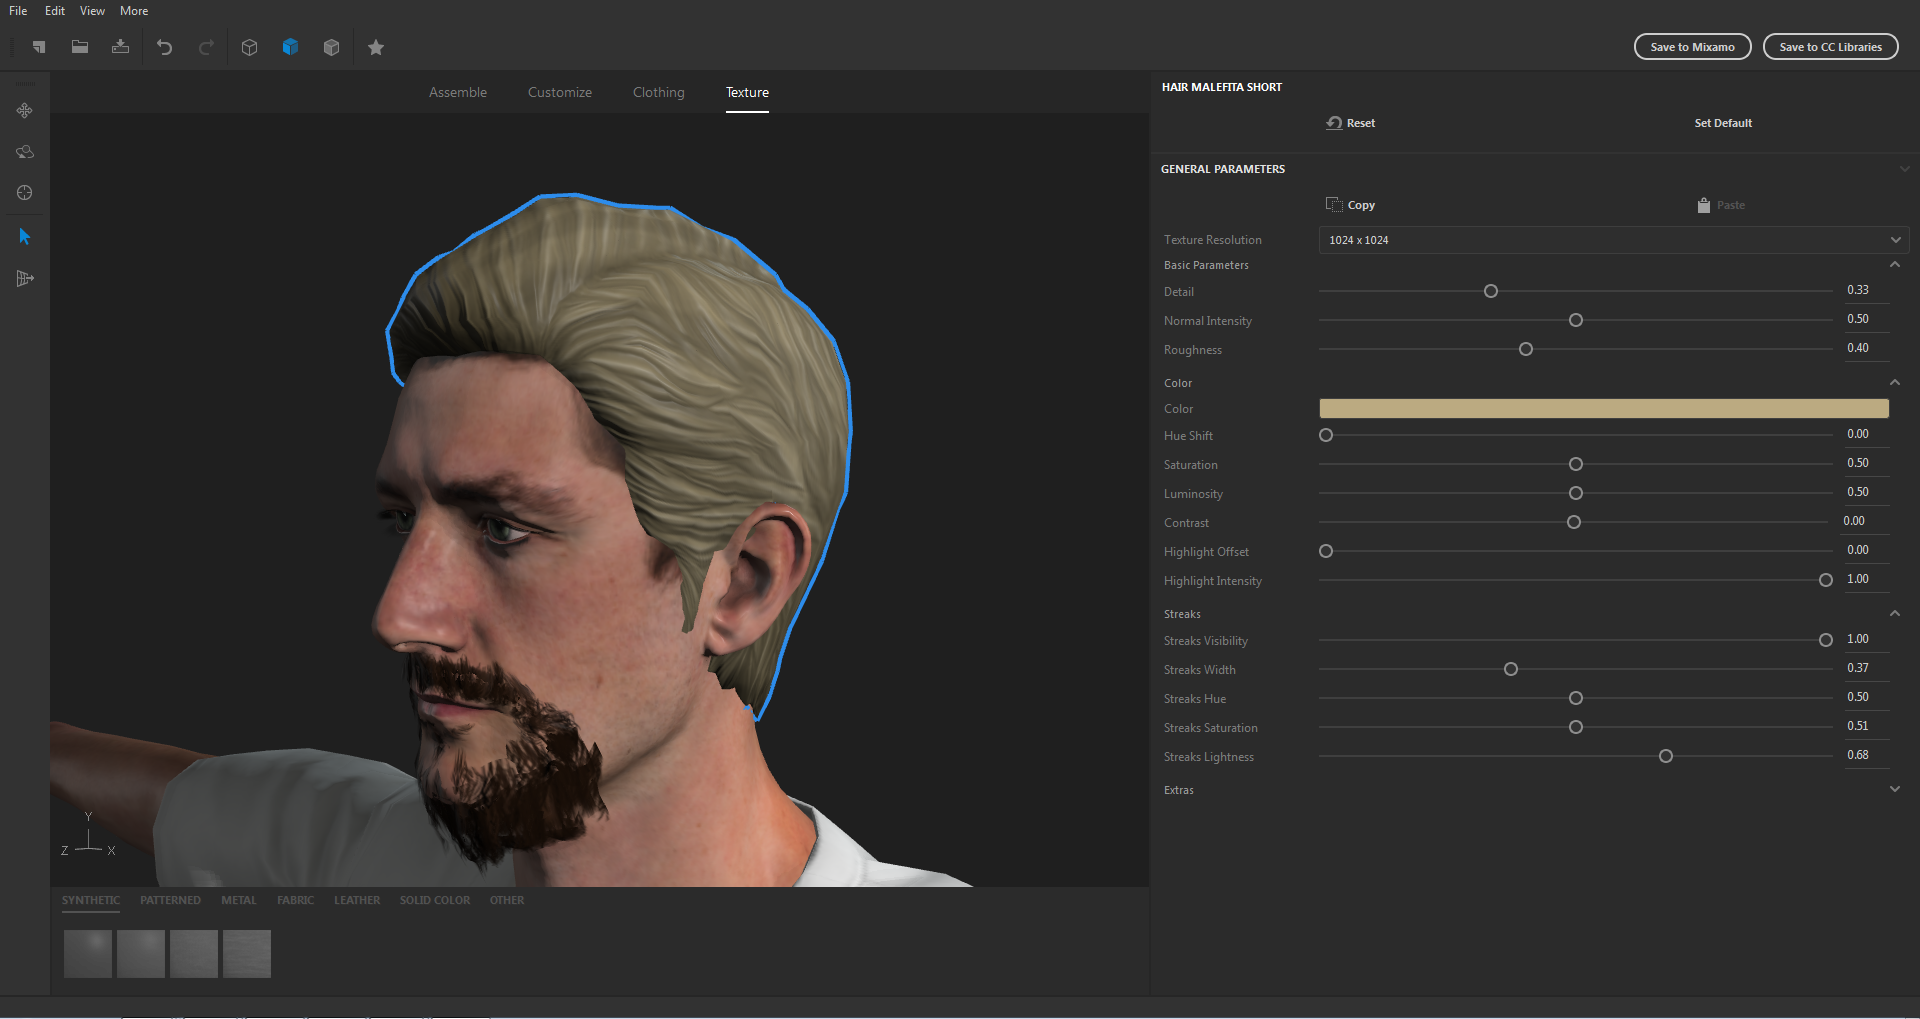
Task: Select the Zoom target tool
Action: [x=24, y=193]
